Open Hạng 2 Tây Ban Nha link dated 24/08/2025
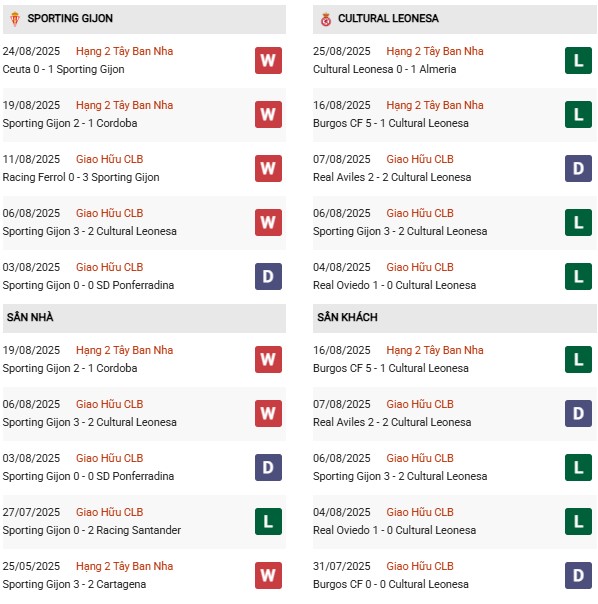Viewport: 598px width, 604px height. 124,51
